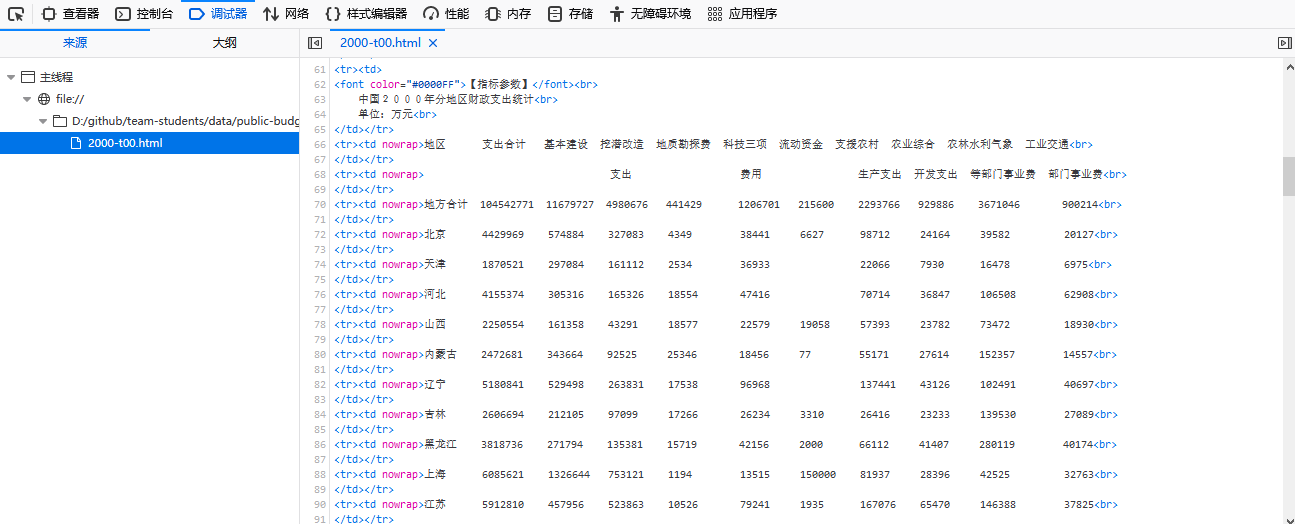Click the text 中国２０００年分地区财政支出统计
This screenshot has height=524, width=1295.
[x=446, y=99]
